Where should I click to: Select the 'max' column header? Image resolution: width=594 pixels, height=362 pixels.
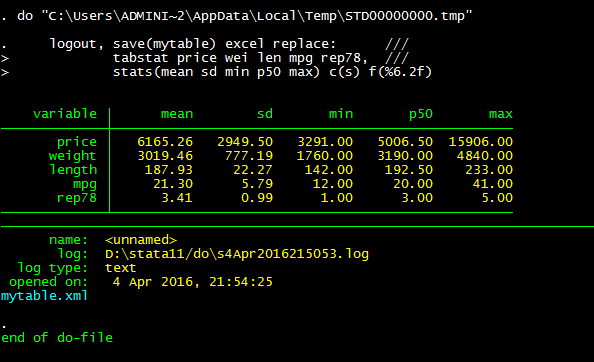(501, 114)
